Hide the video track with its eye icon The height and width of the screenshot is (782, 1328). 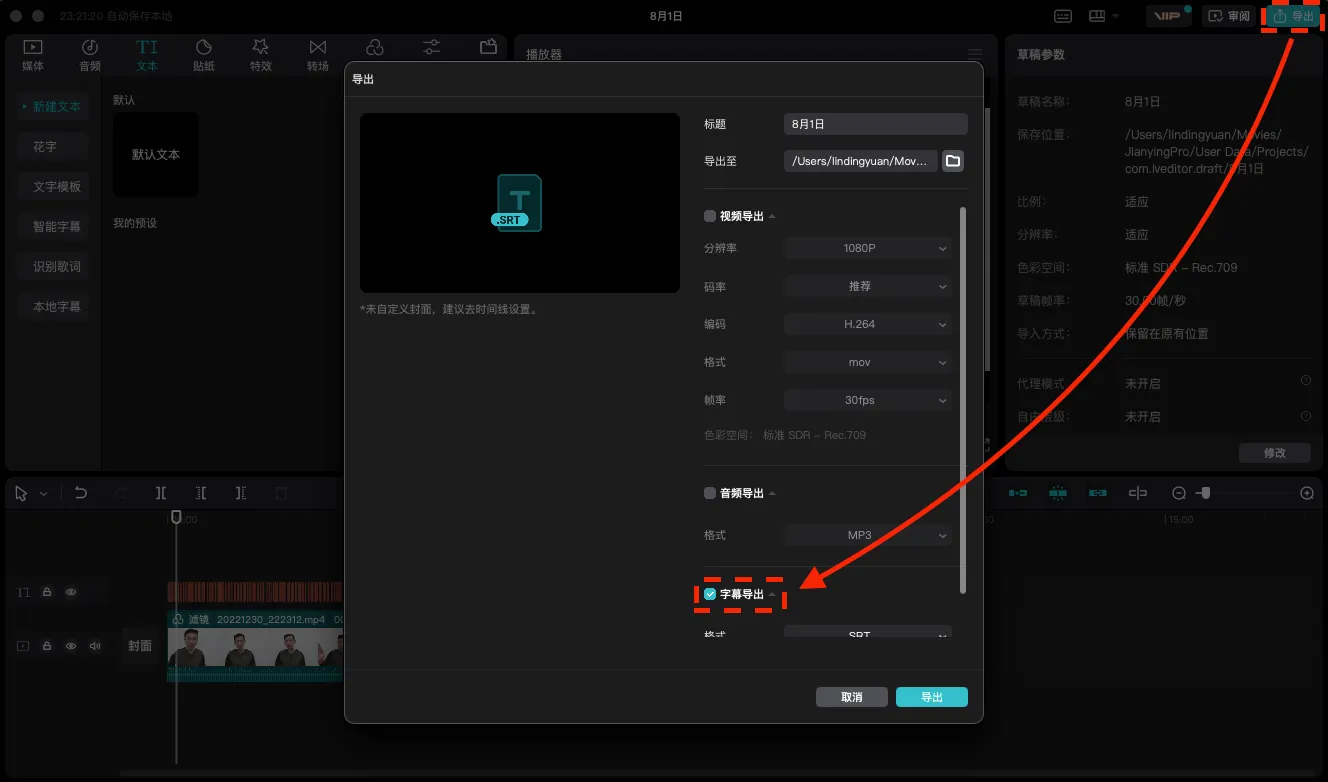71,646
